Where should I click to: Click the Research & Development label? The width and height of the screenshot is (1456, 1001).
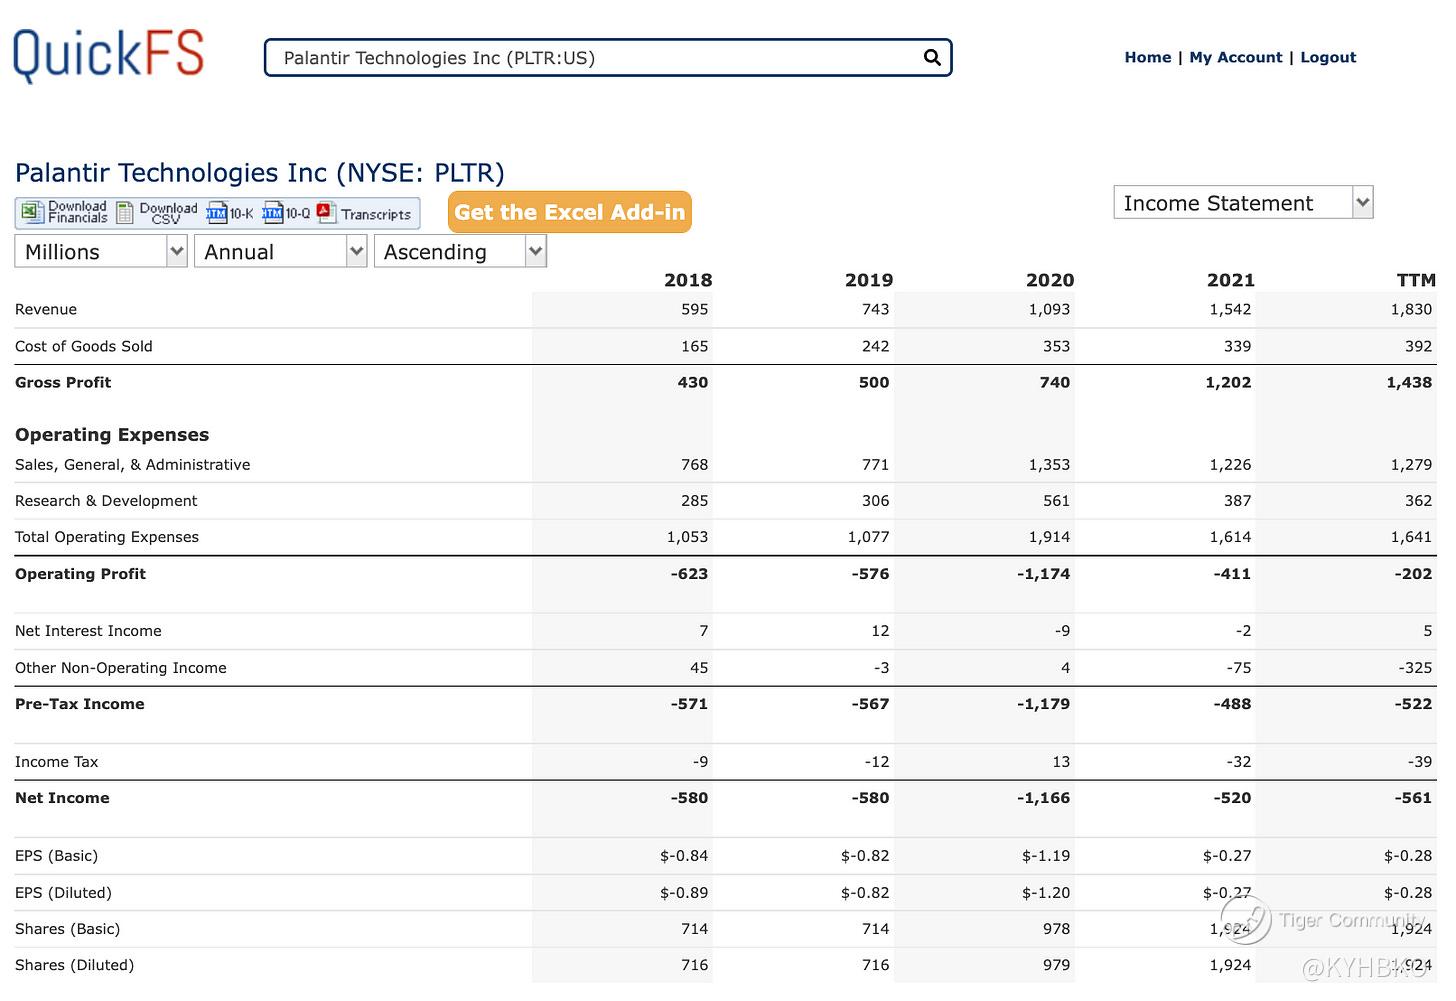[x=106, y=501]
